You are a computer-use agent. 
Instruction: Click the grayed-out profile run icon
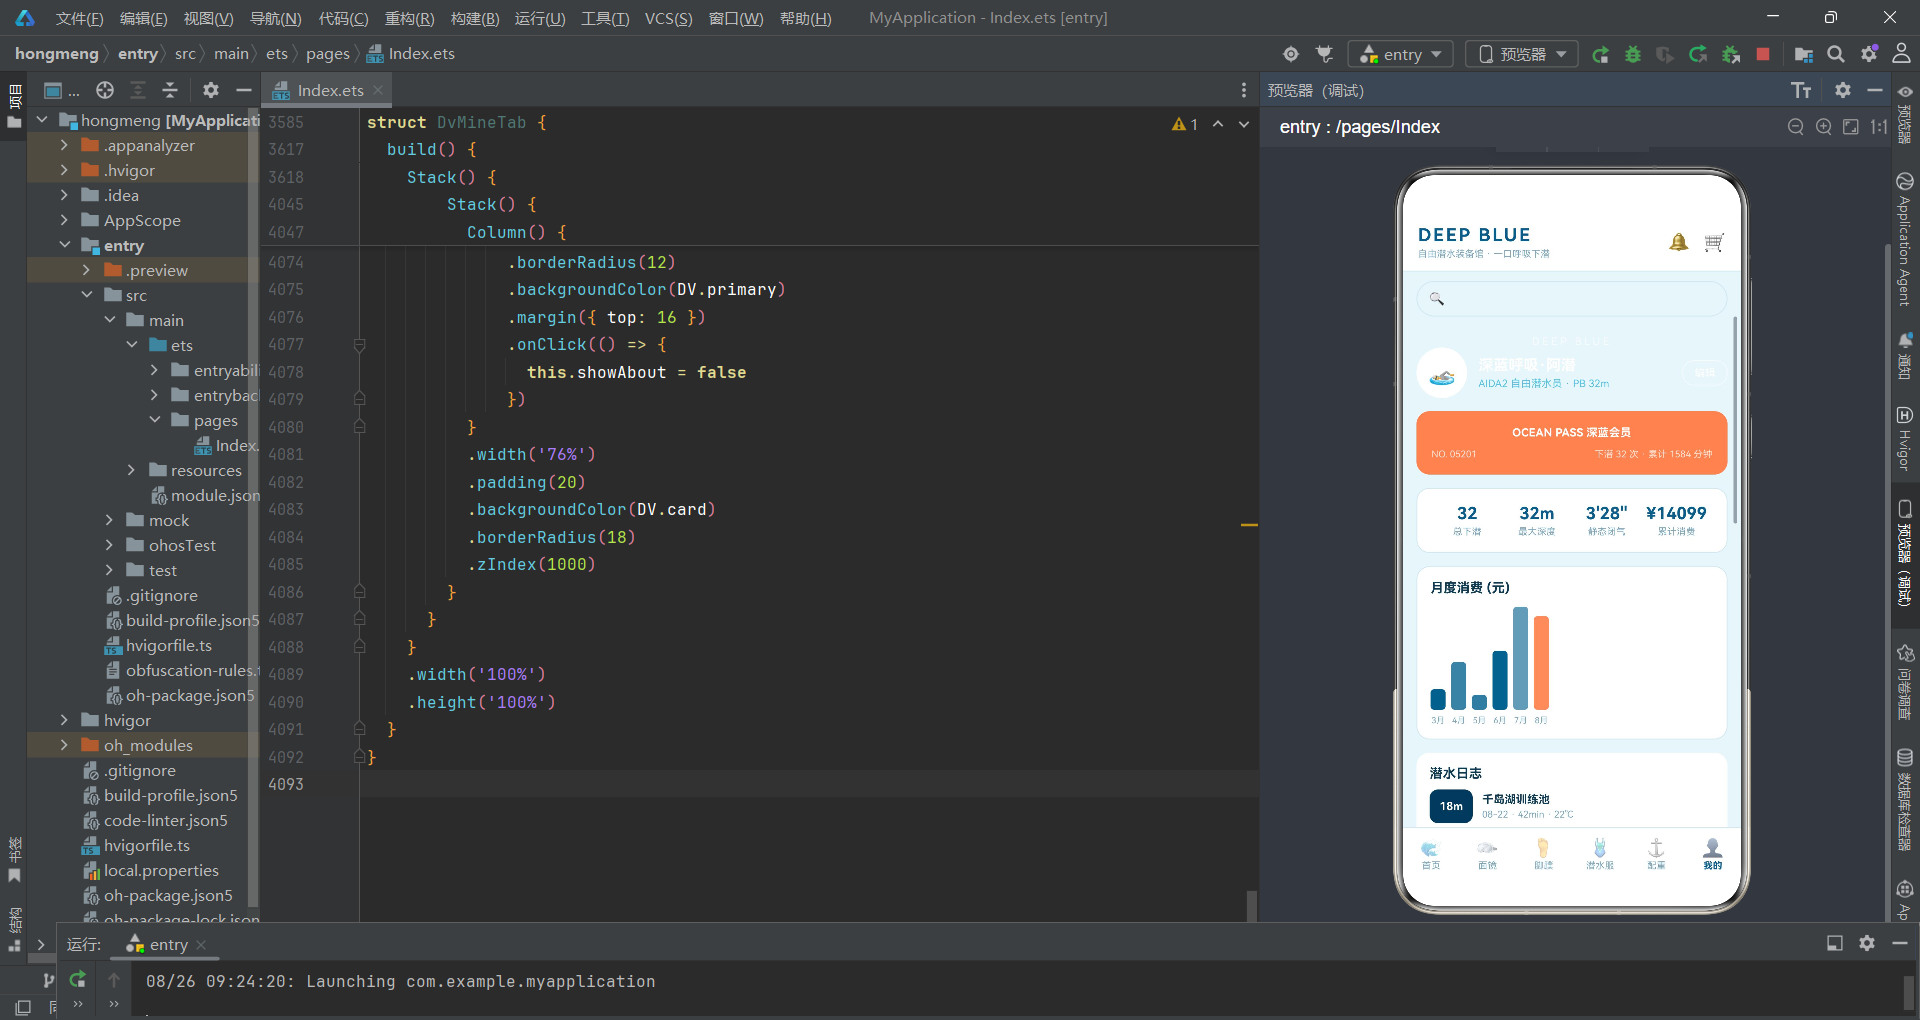[x=1665, y=54]
